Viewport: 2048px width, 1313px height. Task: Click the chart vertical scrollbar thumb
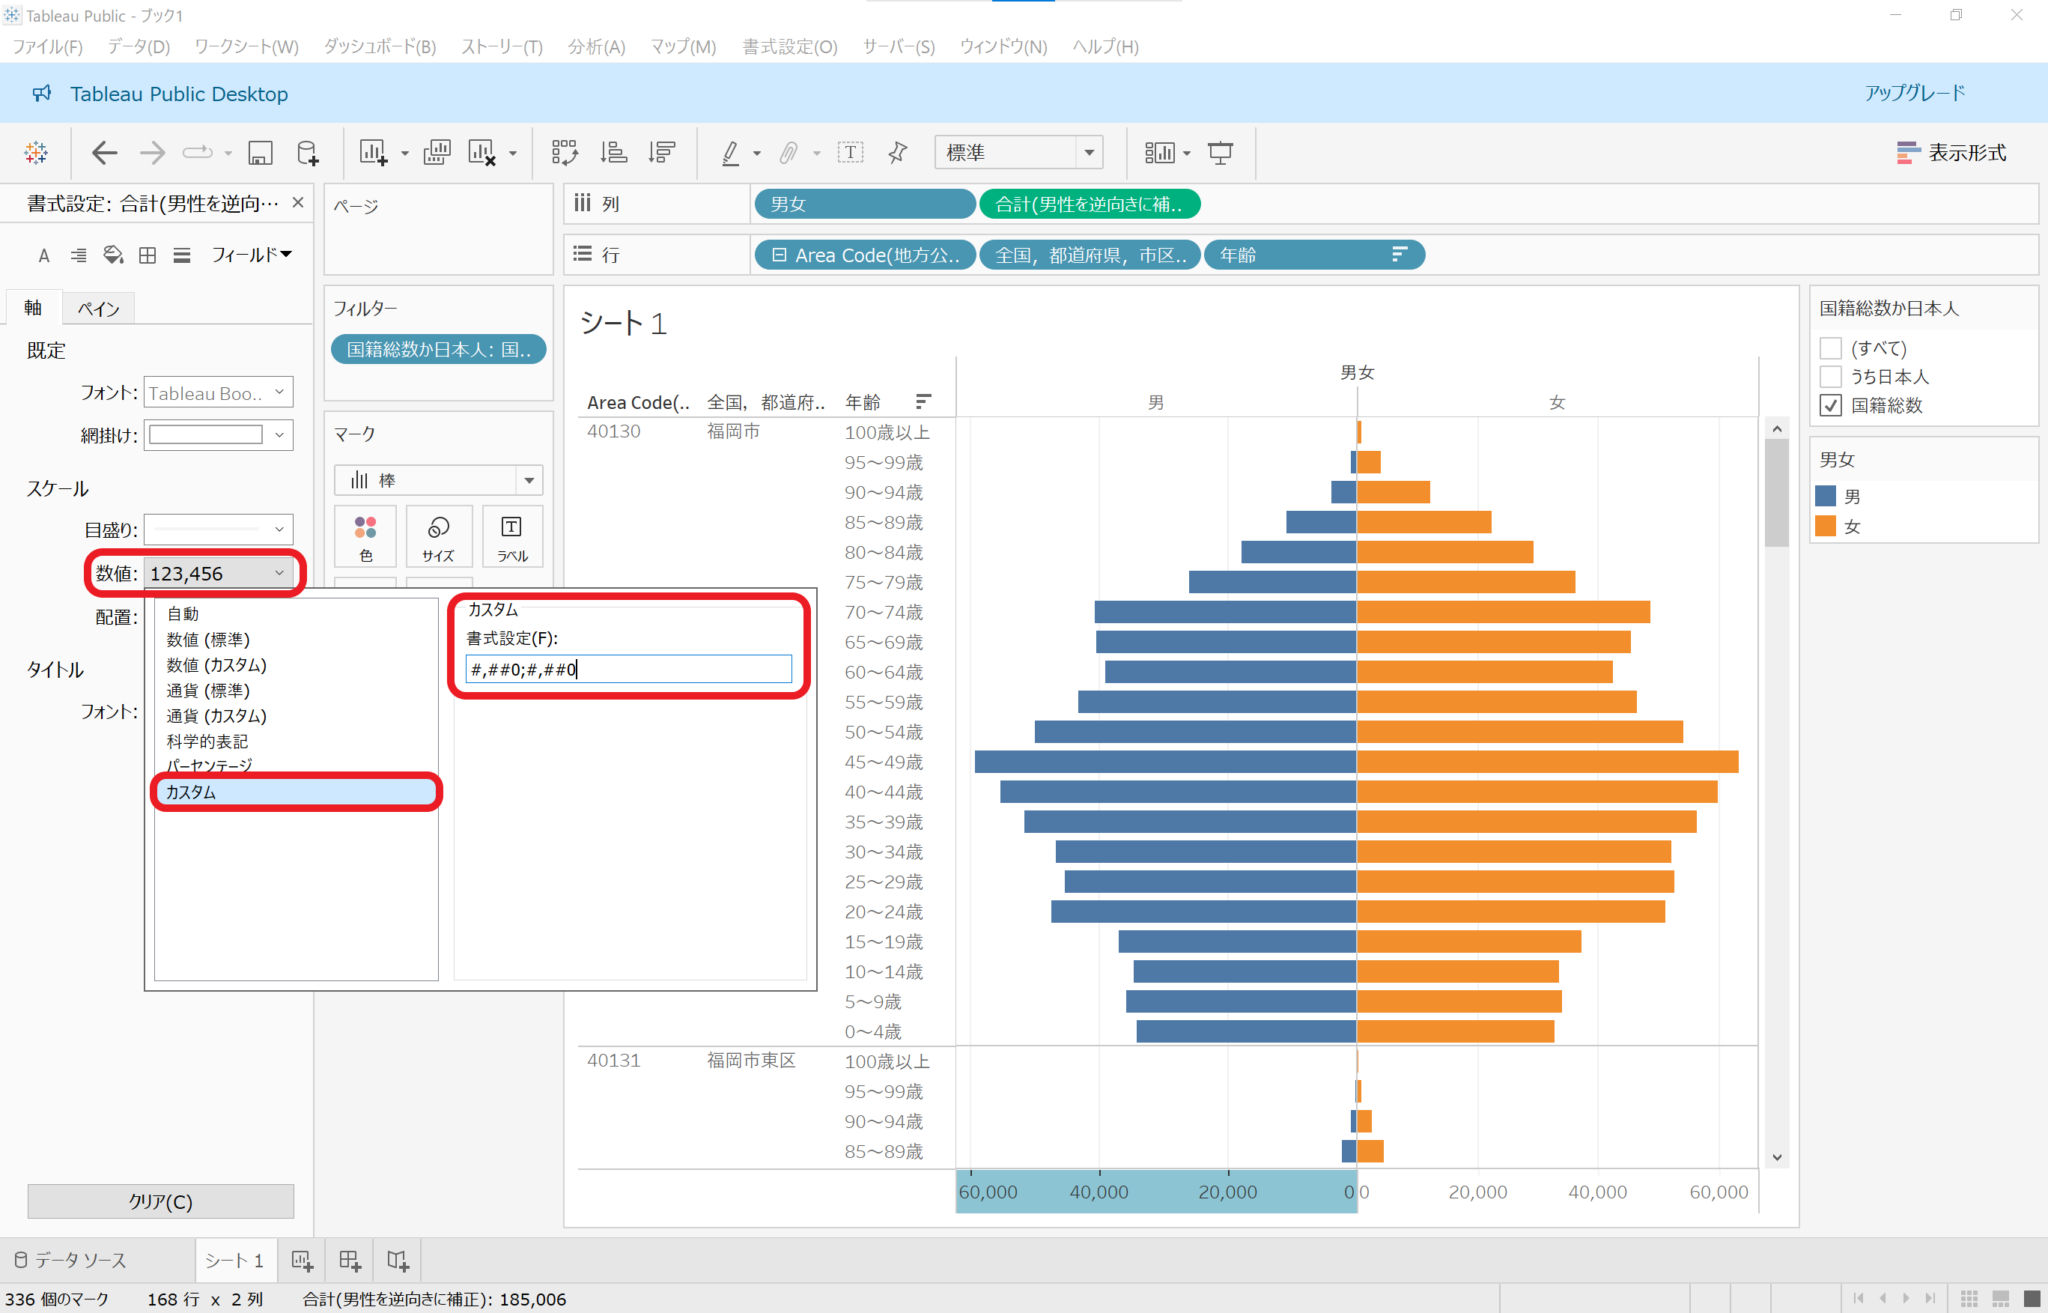click(x=1777, y=493)
